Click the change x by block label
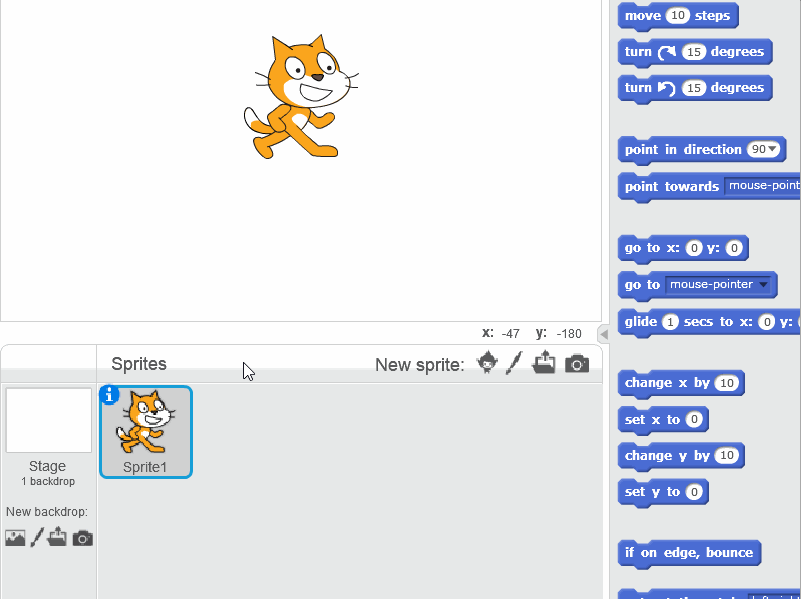This screenshot has width=801, height=599. pos(667,383)
